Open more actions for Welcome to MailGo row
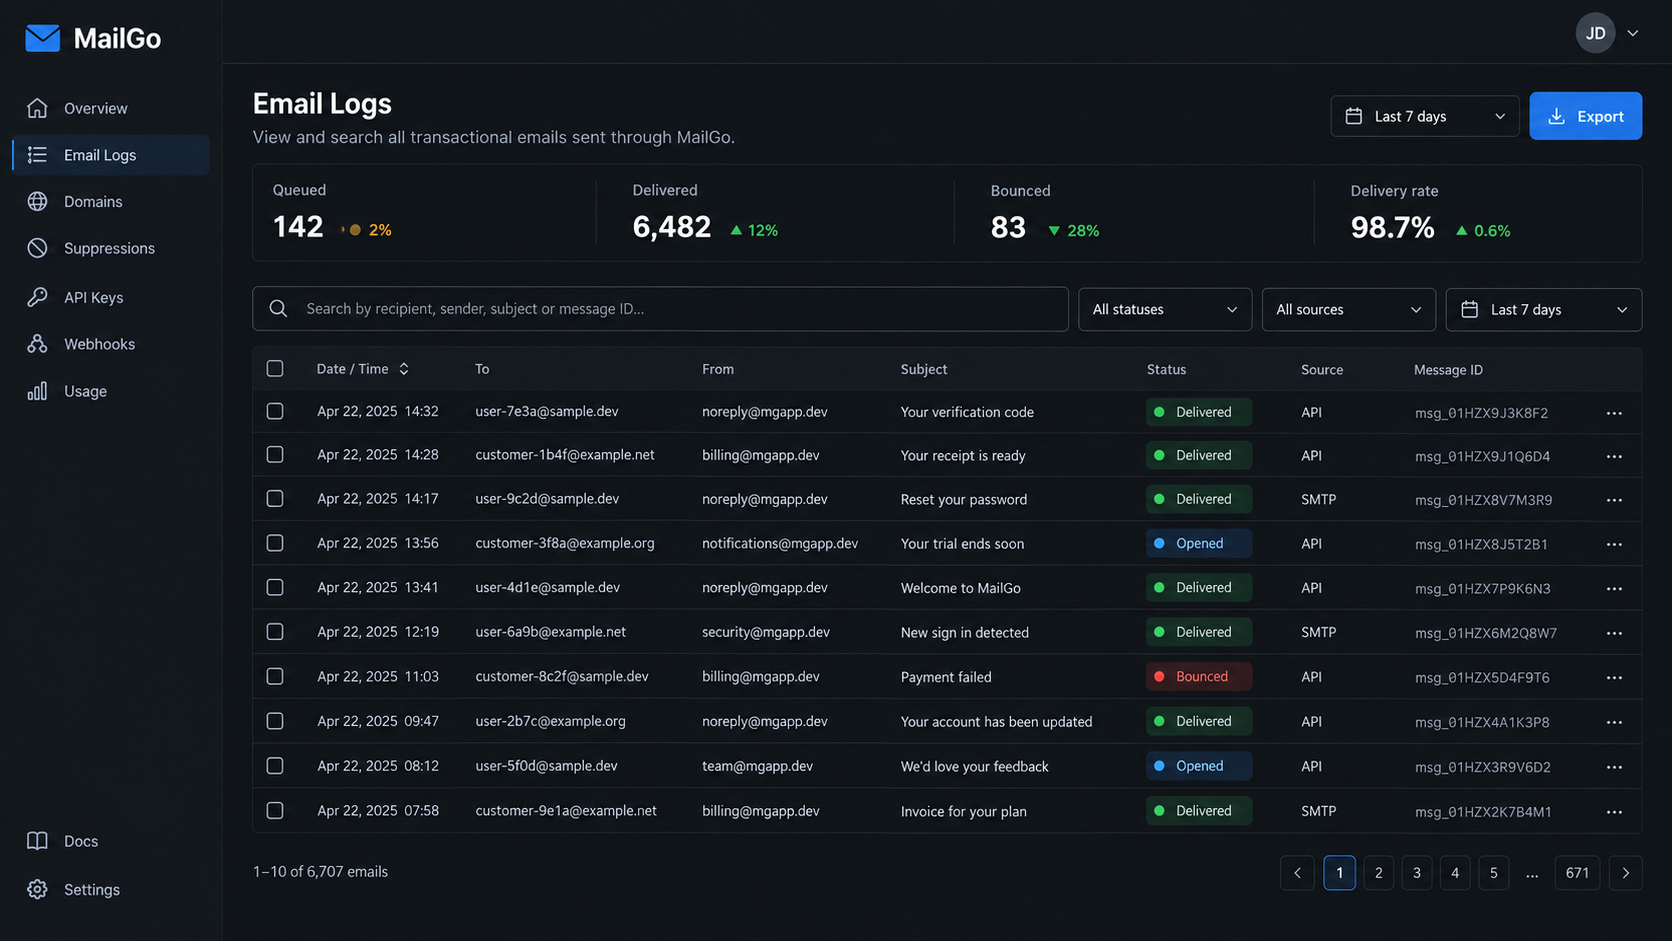This screenshot has height=941, width=1672. 1614,589
